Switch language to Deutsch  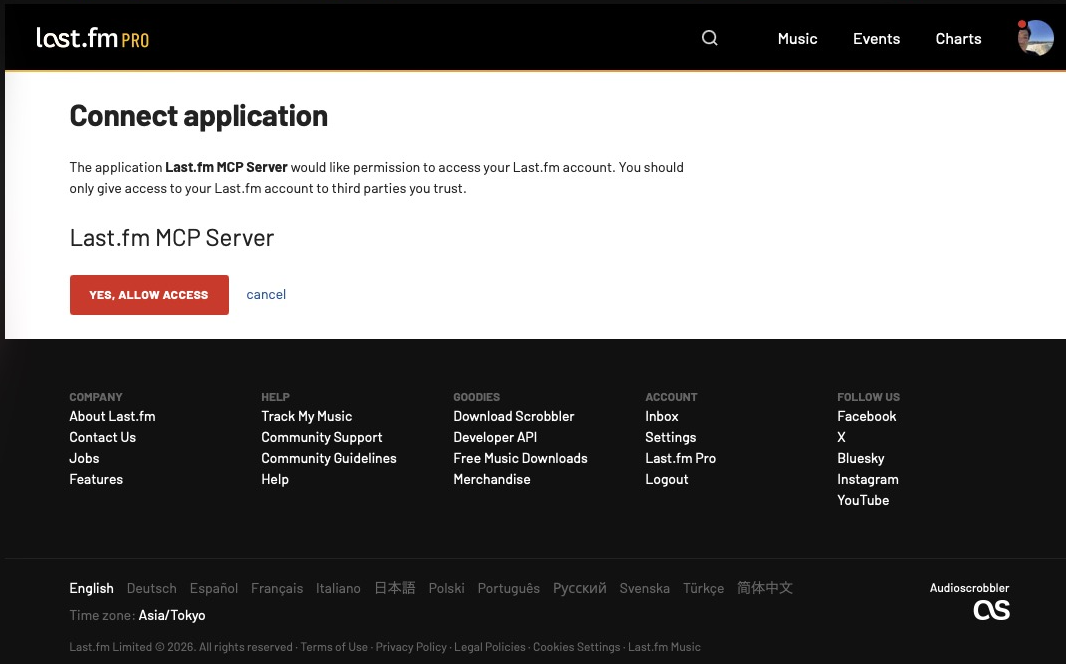tap(152, 588)
